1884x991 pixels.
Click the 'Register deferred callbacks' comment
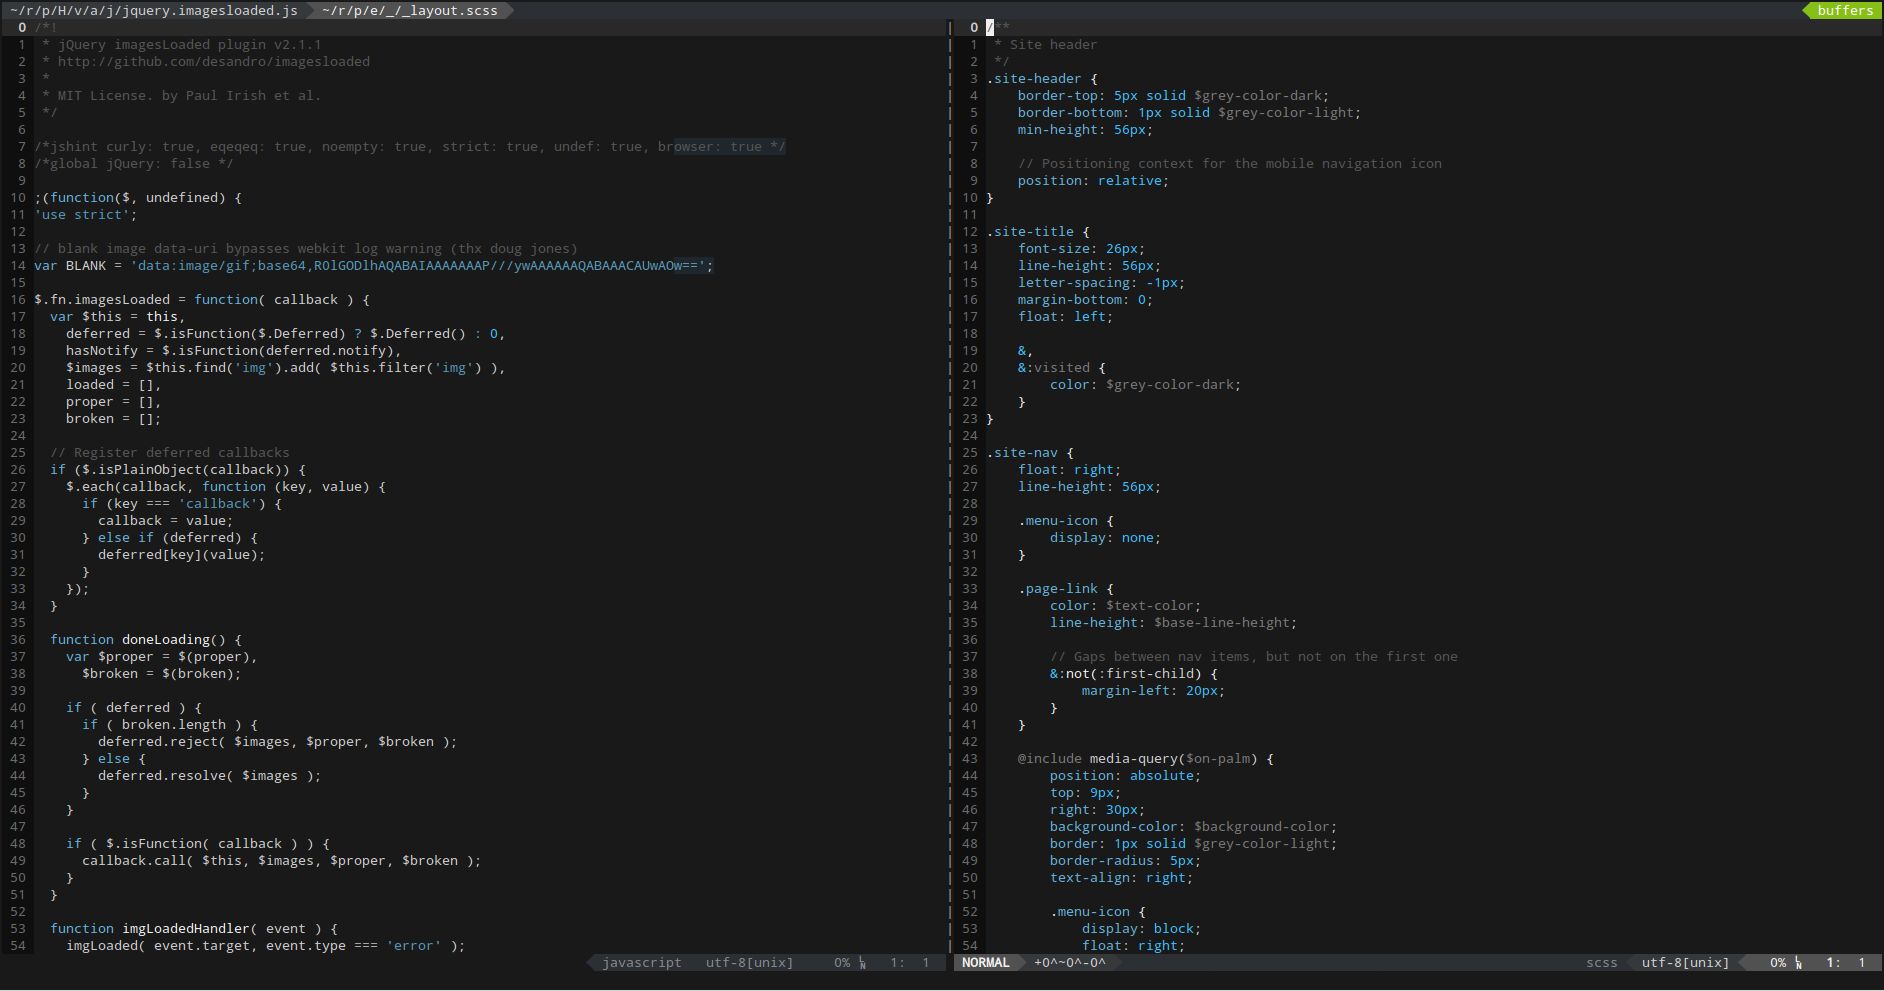(170, 452)
